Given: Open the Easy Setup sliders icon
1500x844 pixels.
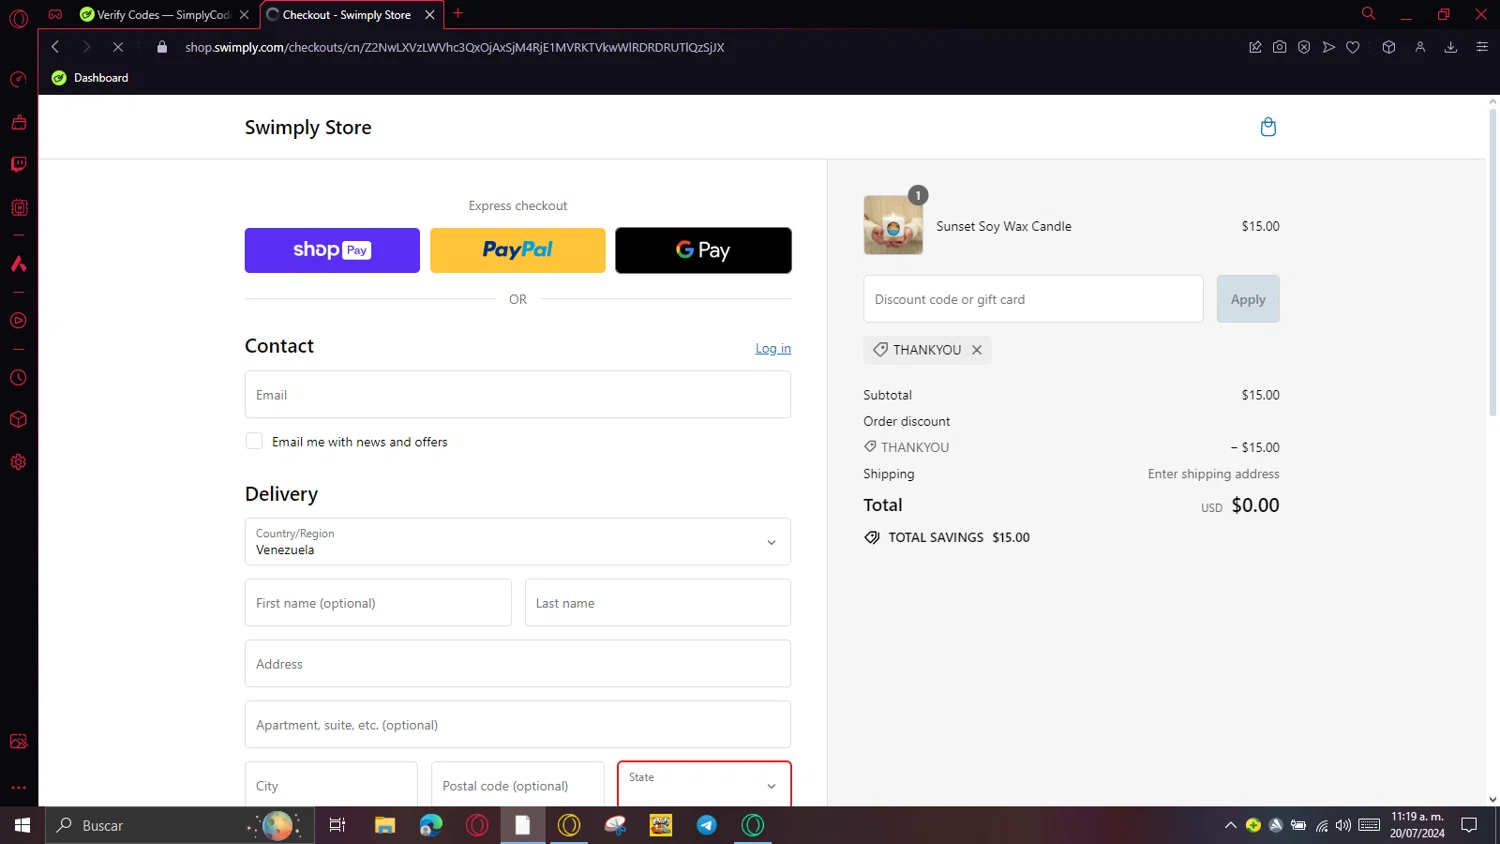Looking at the screenshot, I should pyautogui.click(x=1482, y=47).
